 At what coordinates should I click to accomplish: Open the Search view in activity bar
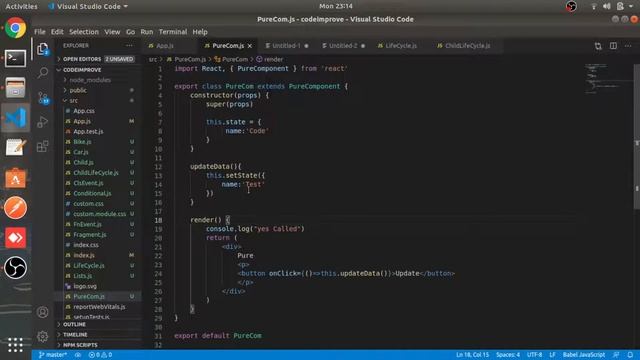[x=42, y=73]
